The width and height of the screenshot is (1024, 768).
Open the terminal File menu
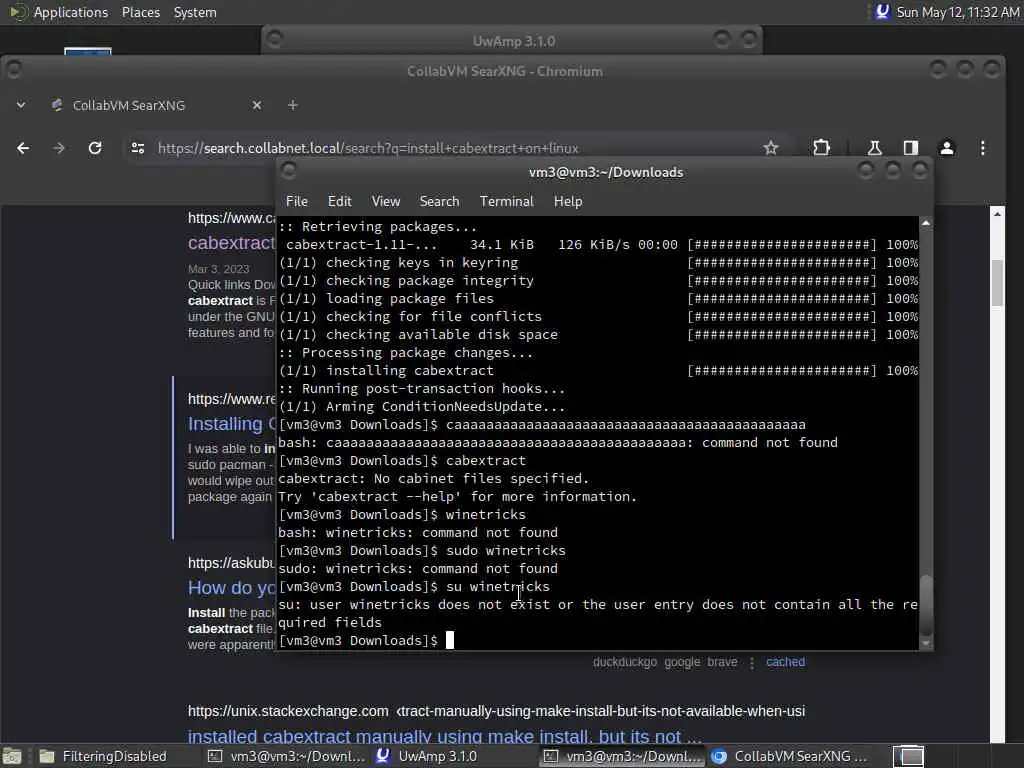pyautogui.click(x=296, y=201)
